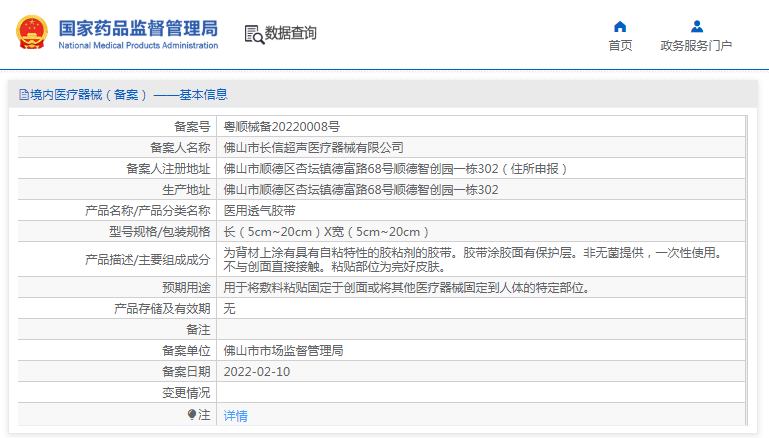The width and height of the screenshot is (769, 438).
Task: Click the 产品名称/产品分类名称 label
Action: pos(148,211)
